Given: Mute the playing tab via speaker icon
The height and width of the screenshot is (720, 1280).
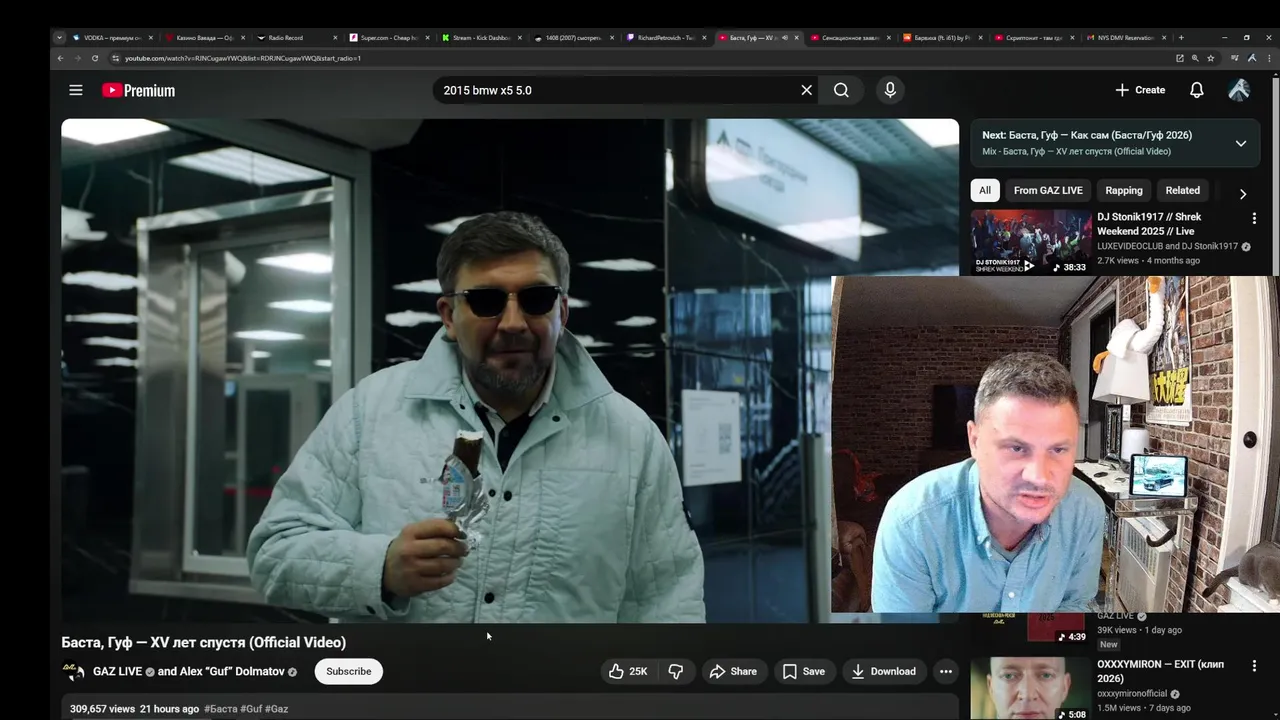Looking at the screenshot, I should 785,38.
